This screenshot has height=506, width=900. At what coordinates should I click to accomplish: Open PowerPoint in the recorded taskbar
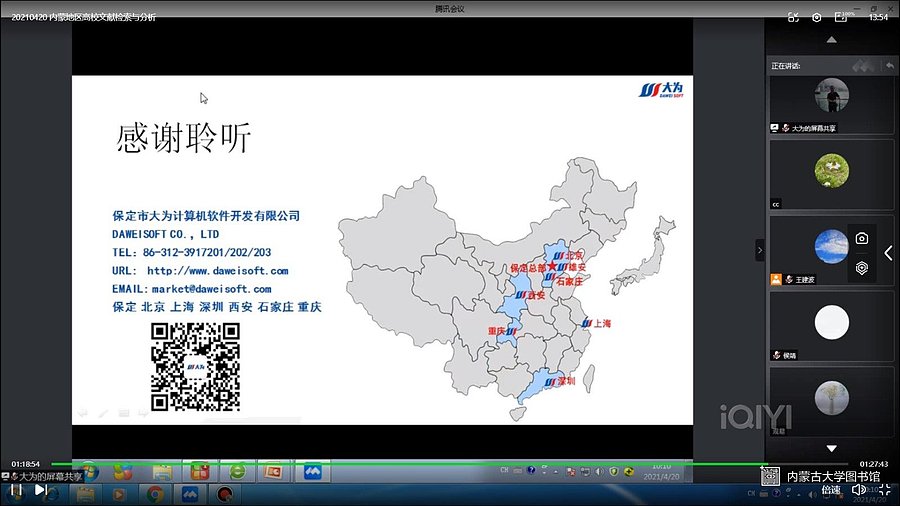[x=274, y=472]
